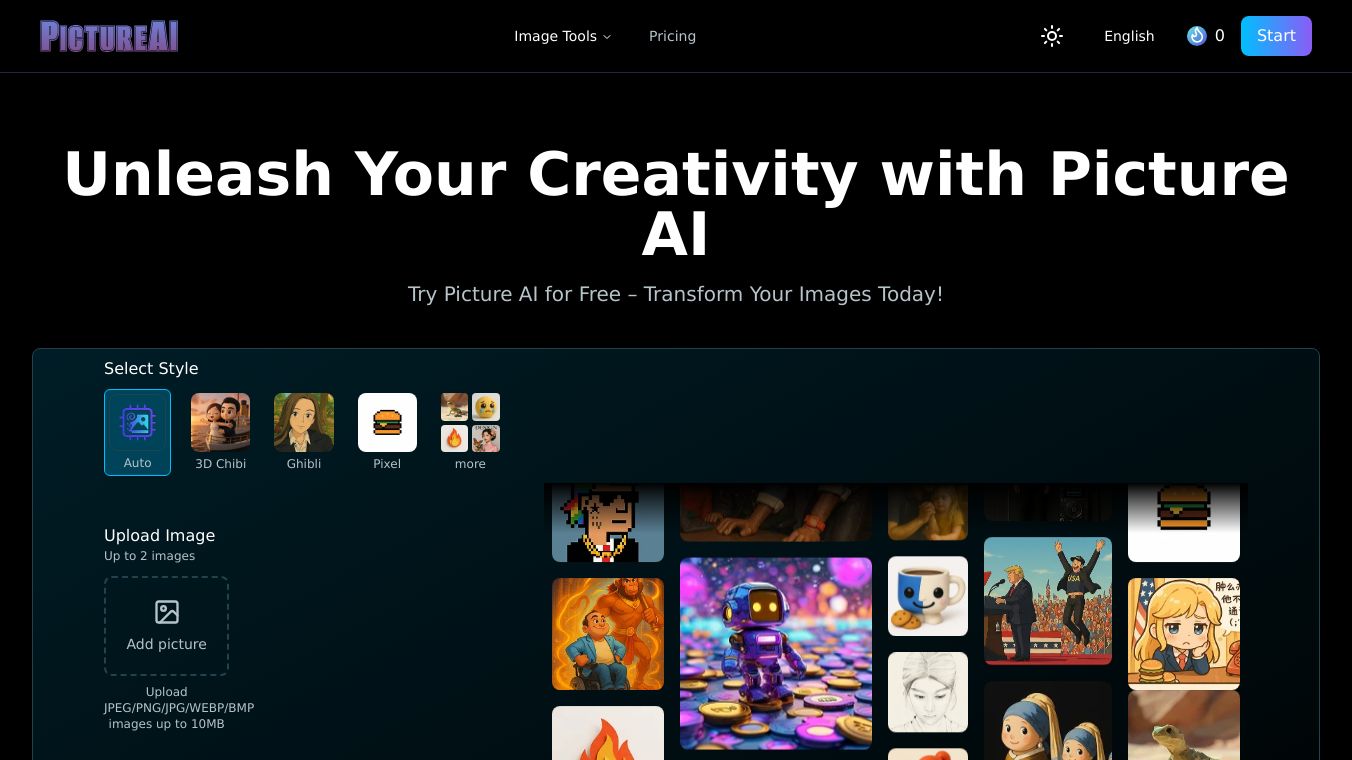Click the Start button
1352x760 pixels.
coord(1276,36)
